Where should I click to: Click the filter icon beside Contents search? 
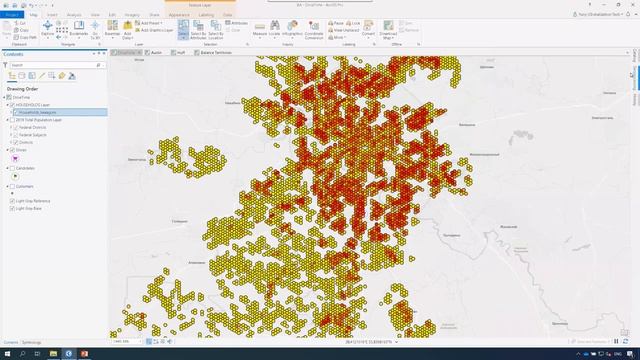coord(5,65)
